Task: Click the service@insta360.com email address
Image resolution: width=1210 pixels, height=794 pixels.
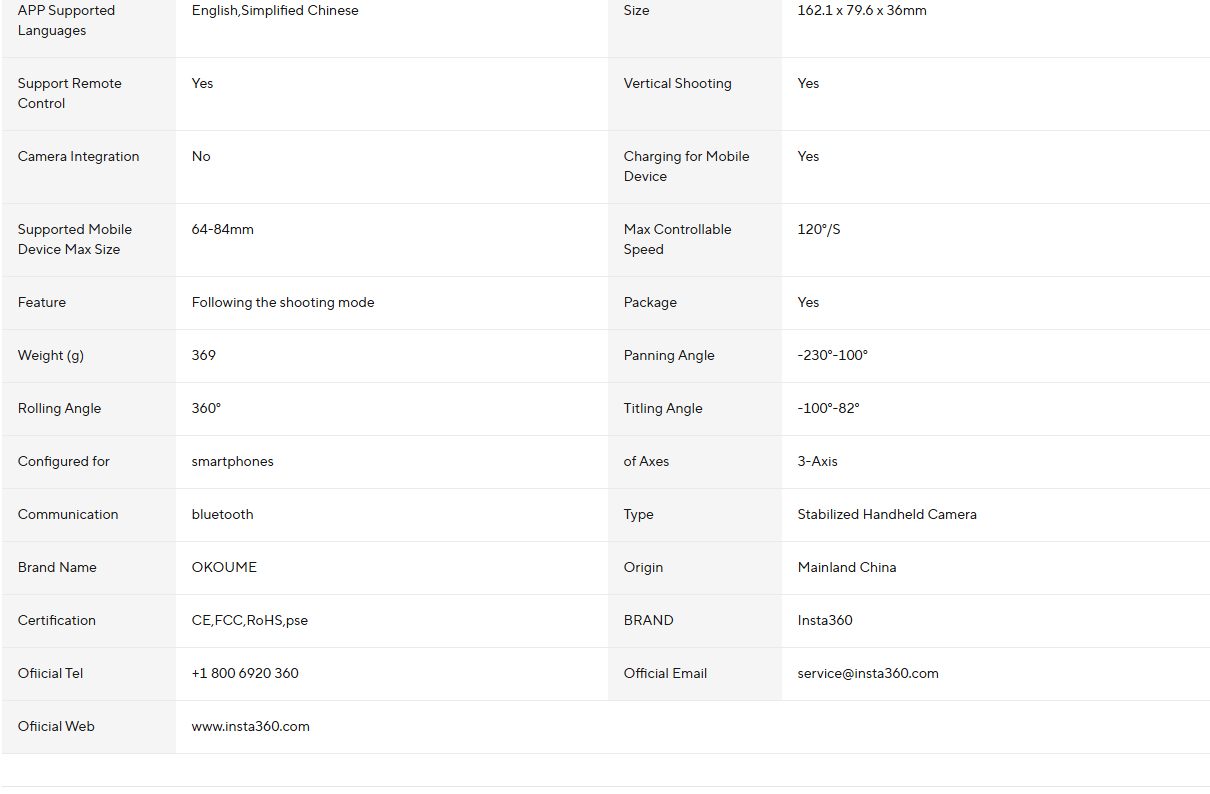Action: pyautogui.click(x=867, y=674)
